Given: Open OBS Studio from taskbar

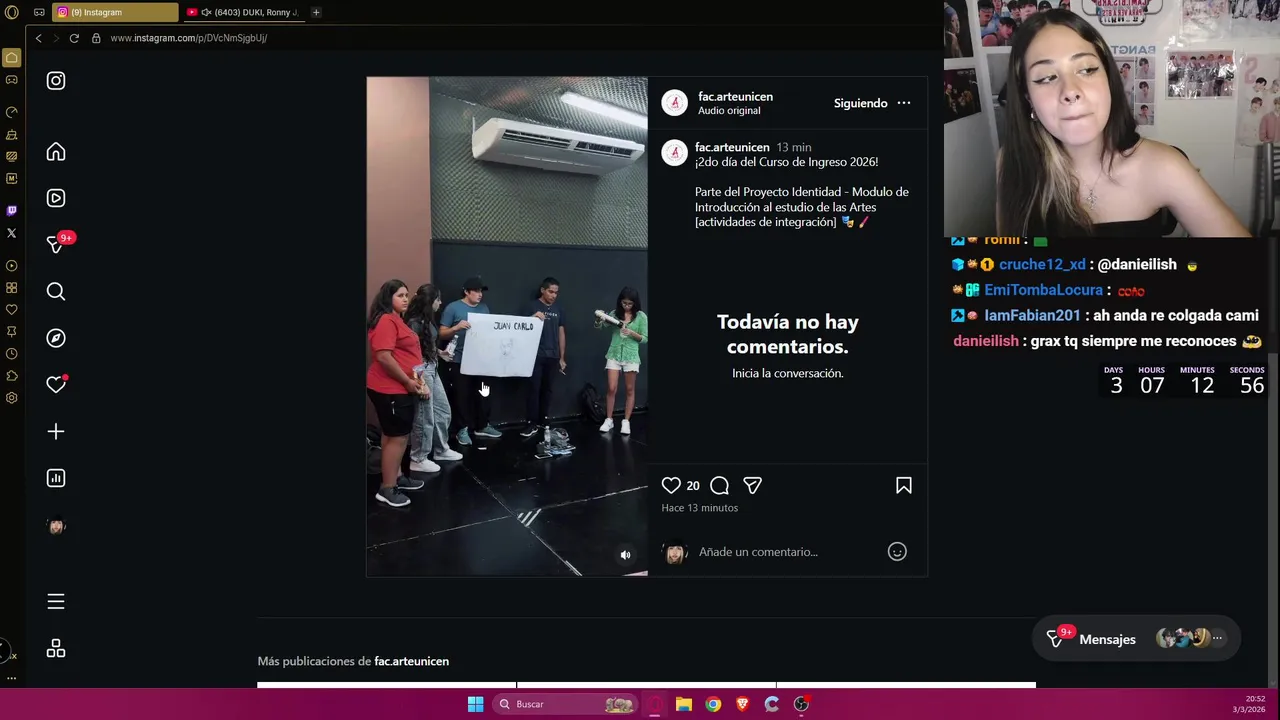Looking at the screenshot, I should coord(801,704).
